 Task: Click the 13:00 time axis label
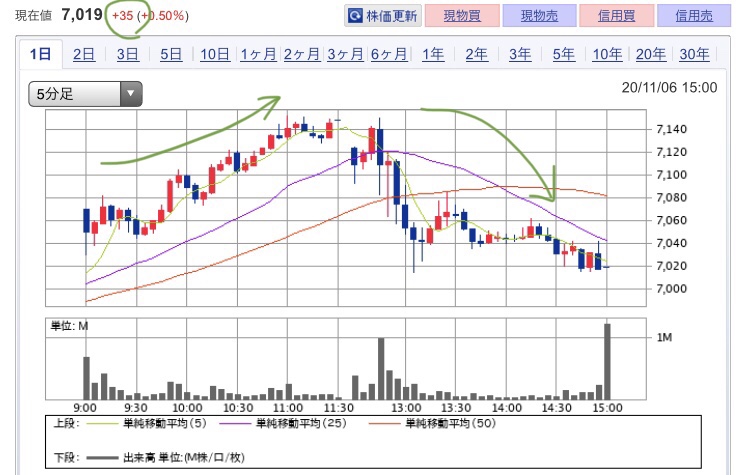coord(406,408)
